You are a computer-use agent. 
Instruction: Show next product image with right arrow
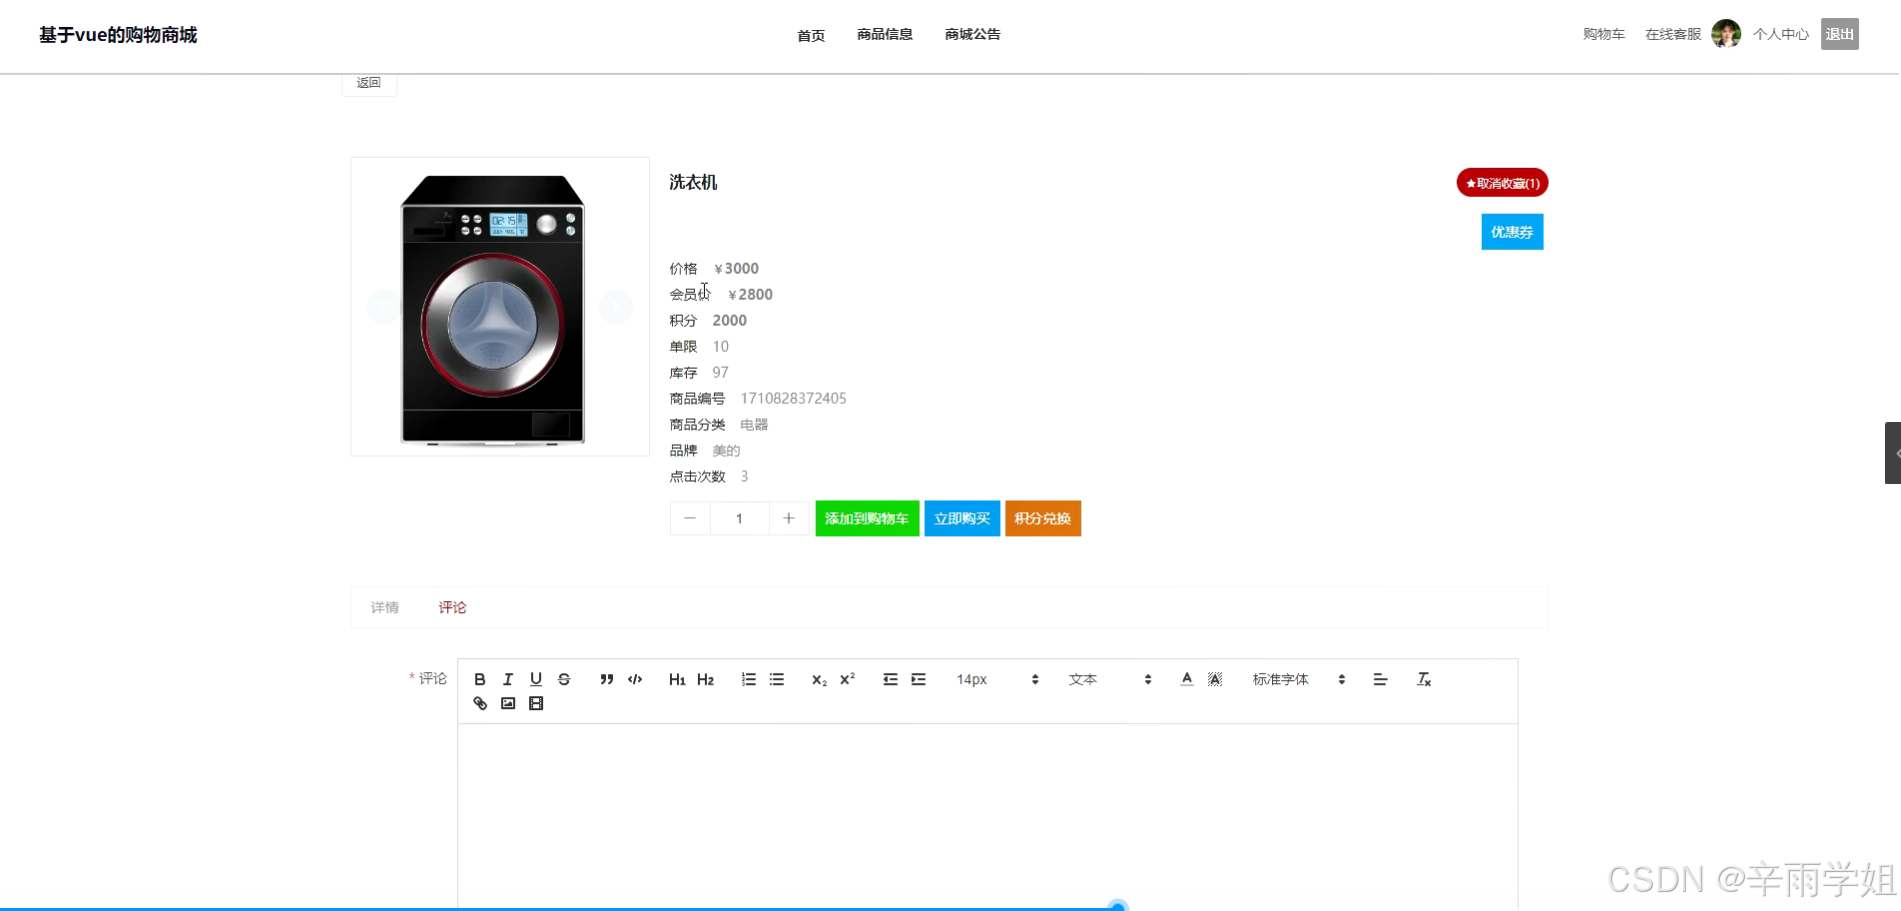click(616, 306)
